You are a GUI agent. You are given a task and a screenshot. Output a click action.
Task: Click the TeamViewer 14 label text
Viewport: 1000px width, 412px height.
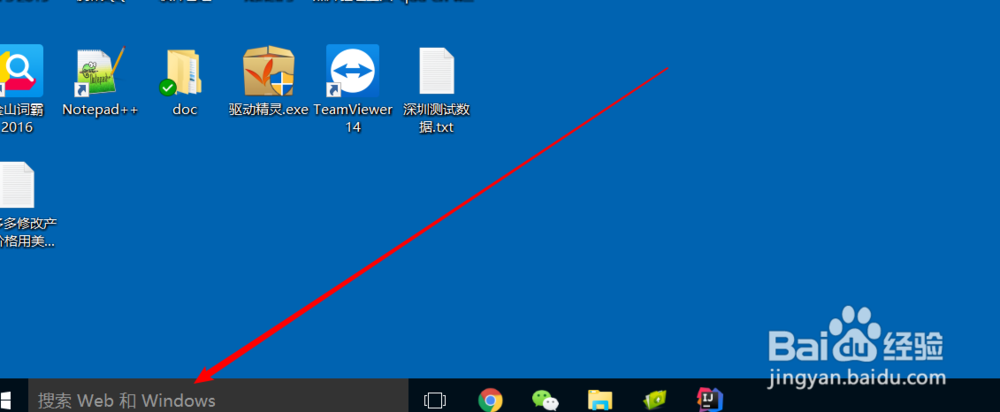pos(353,119)
